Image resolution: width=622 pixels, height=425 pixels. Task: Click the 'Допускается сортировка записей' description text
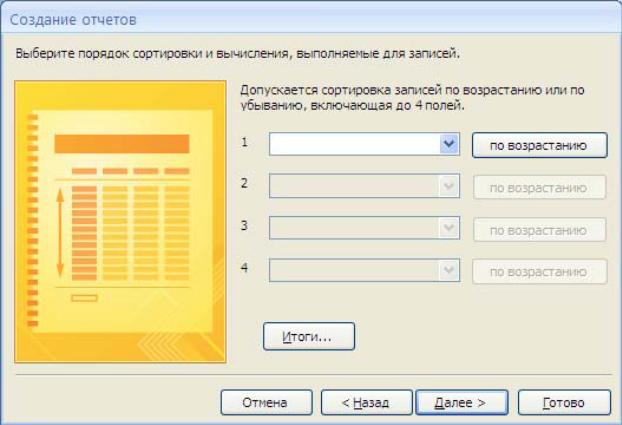412,98
